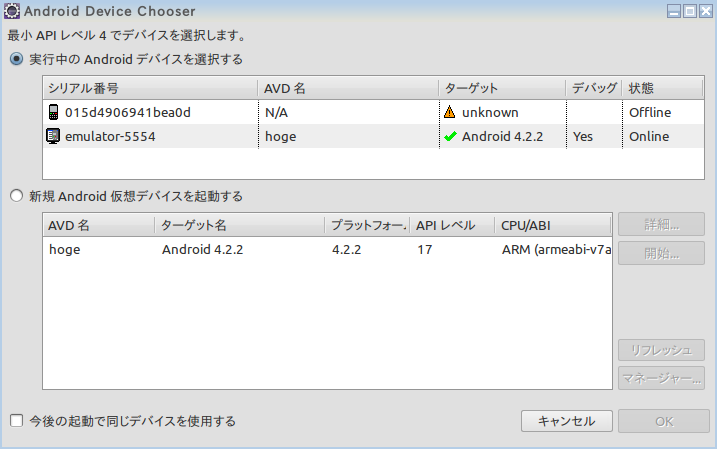Viewport: 717px width, 449px height.
Task: Sort by the CPU/ABI column header
Action: pos(553,225)
